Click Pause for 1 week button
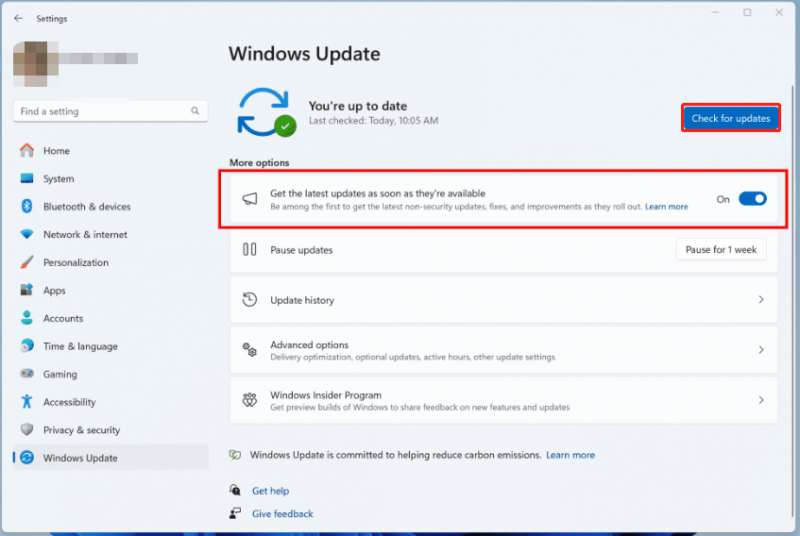This screenshot has width=800, height=536. [721, 249]
